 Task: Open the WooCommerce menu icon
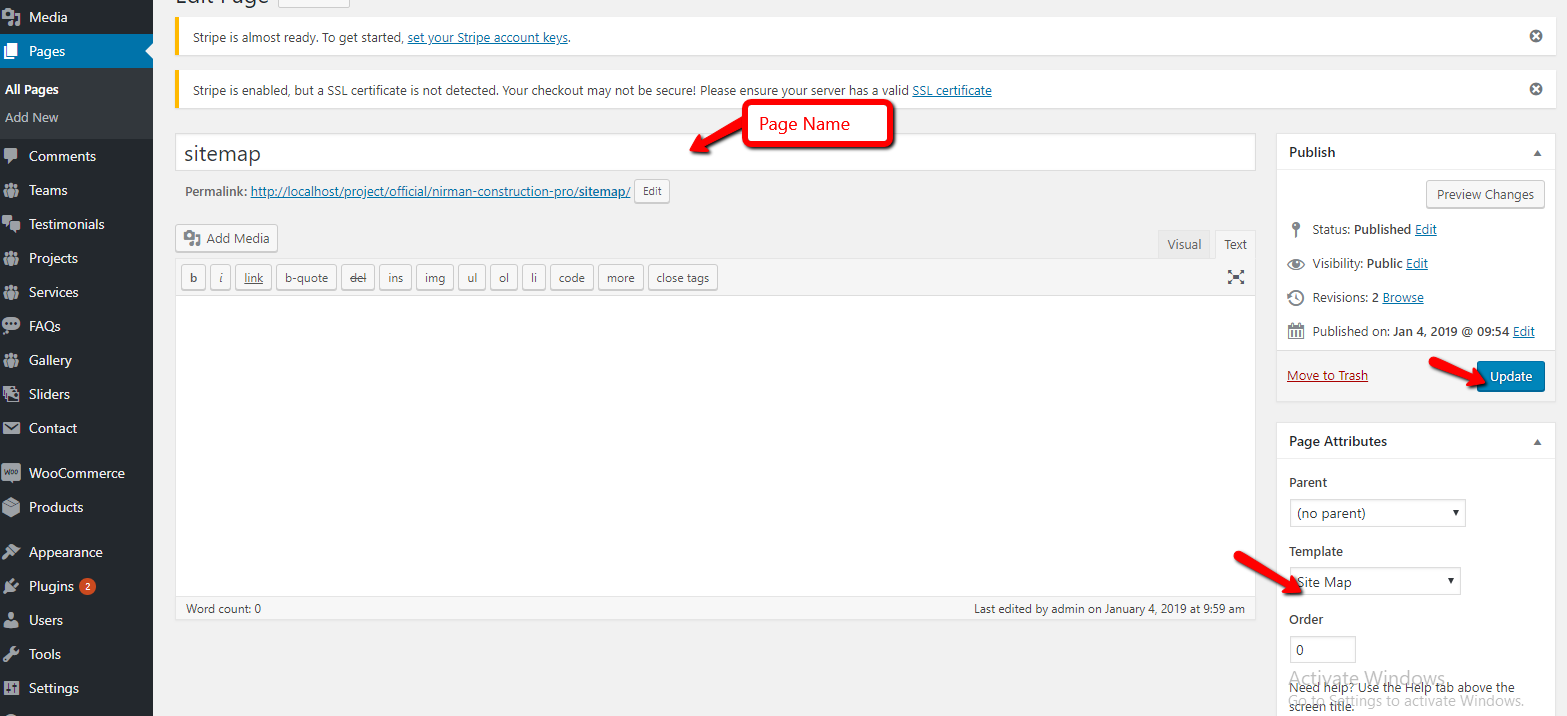12,473
